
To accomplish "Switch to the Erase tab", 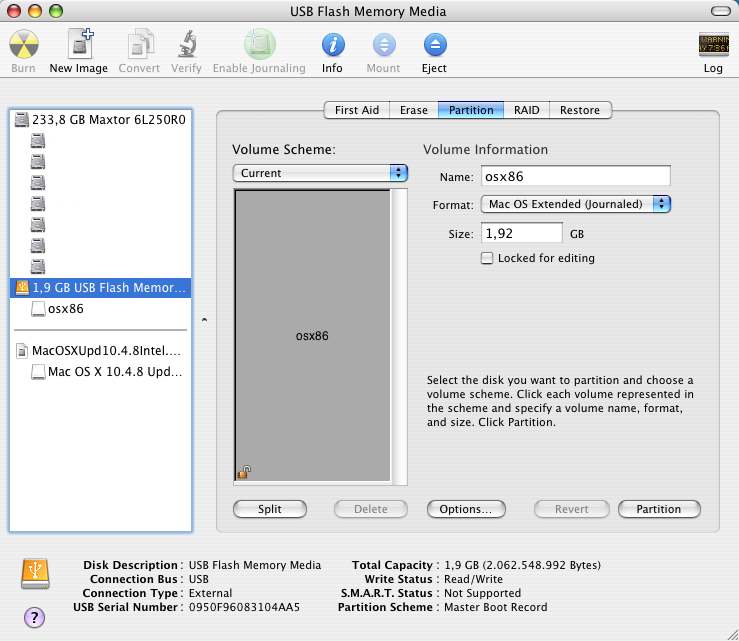I will click(x=414, y=110).
